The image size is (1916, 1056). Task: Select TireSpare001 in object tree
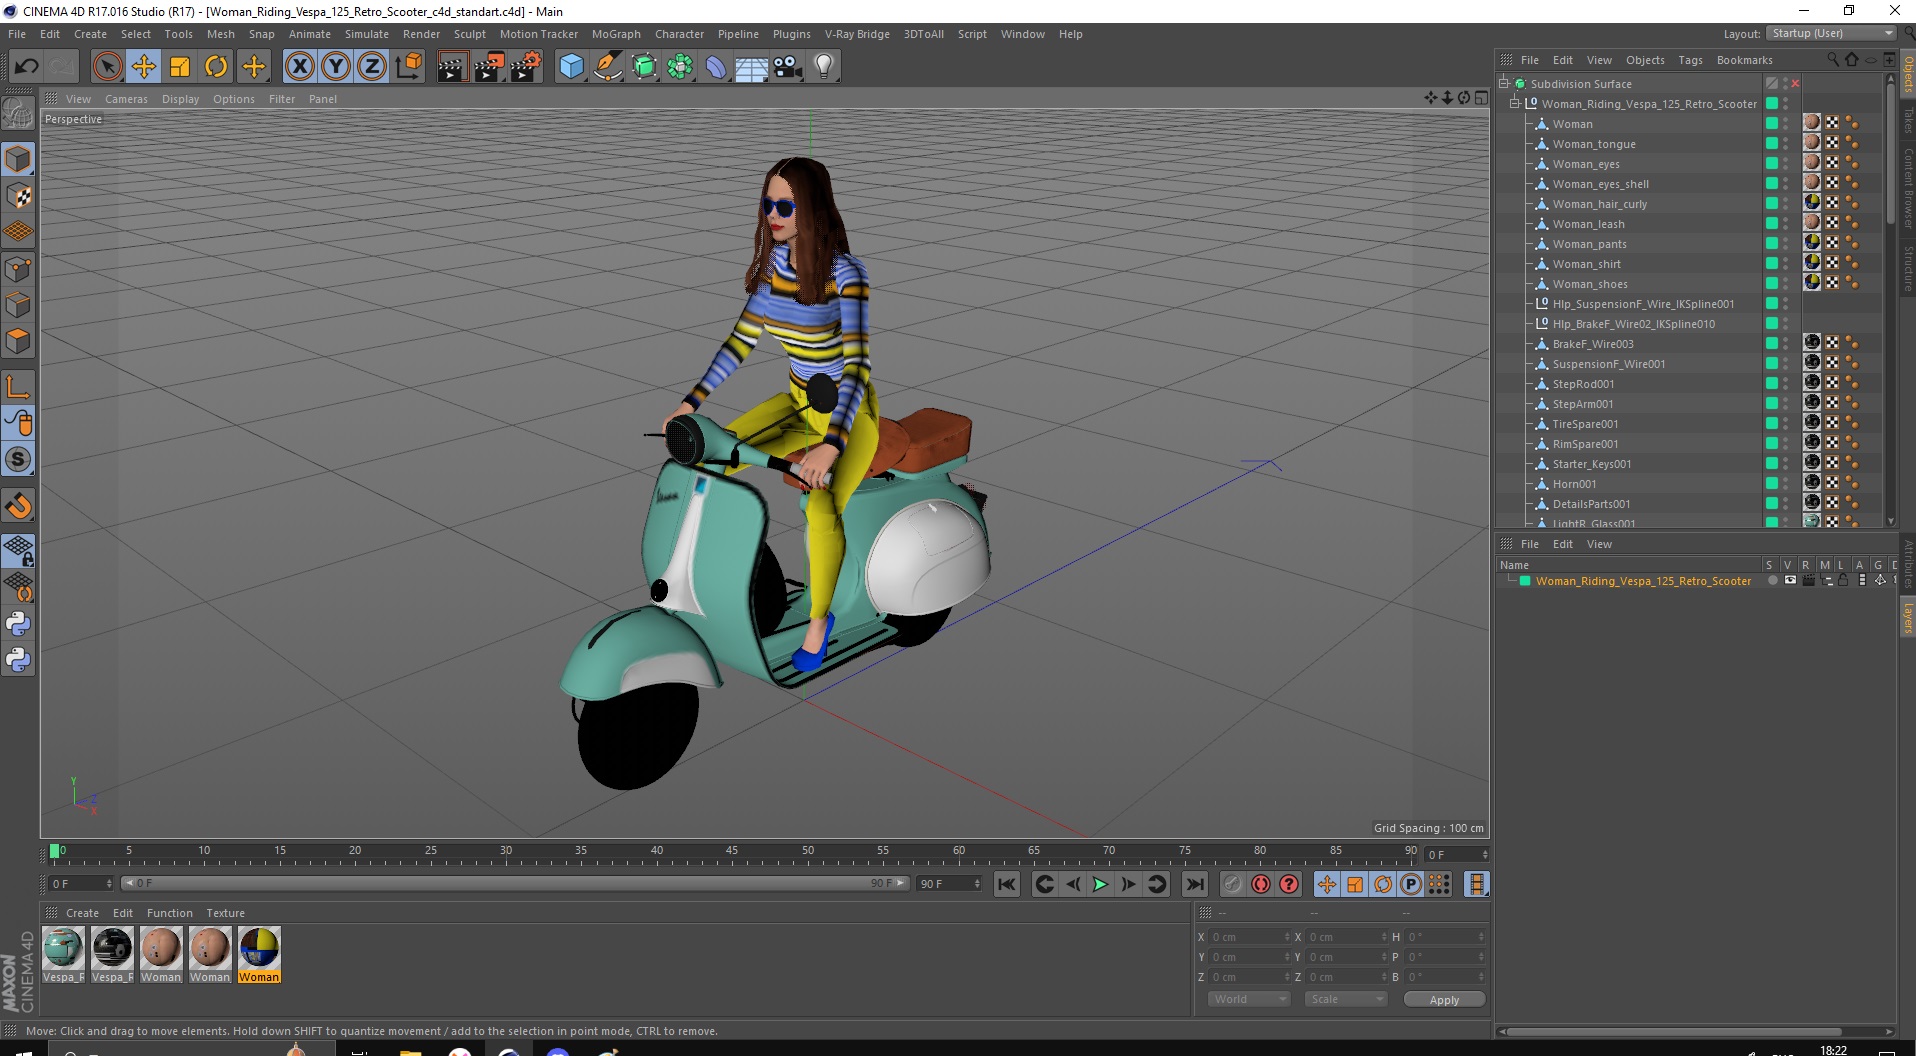pos(1585,424)
